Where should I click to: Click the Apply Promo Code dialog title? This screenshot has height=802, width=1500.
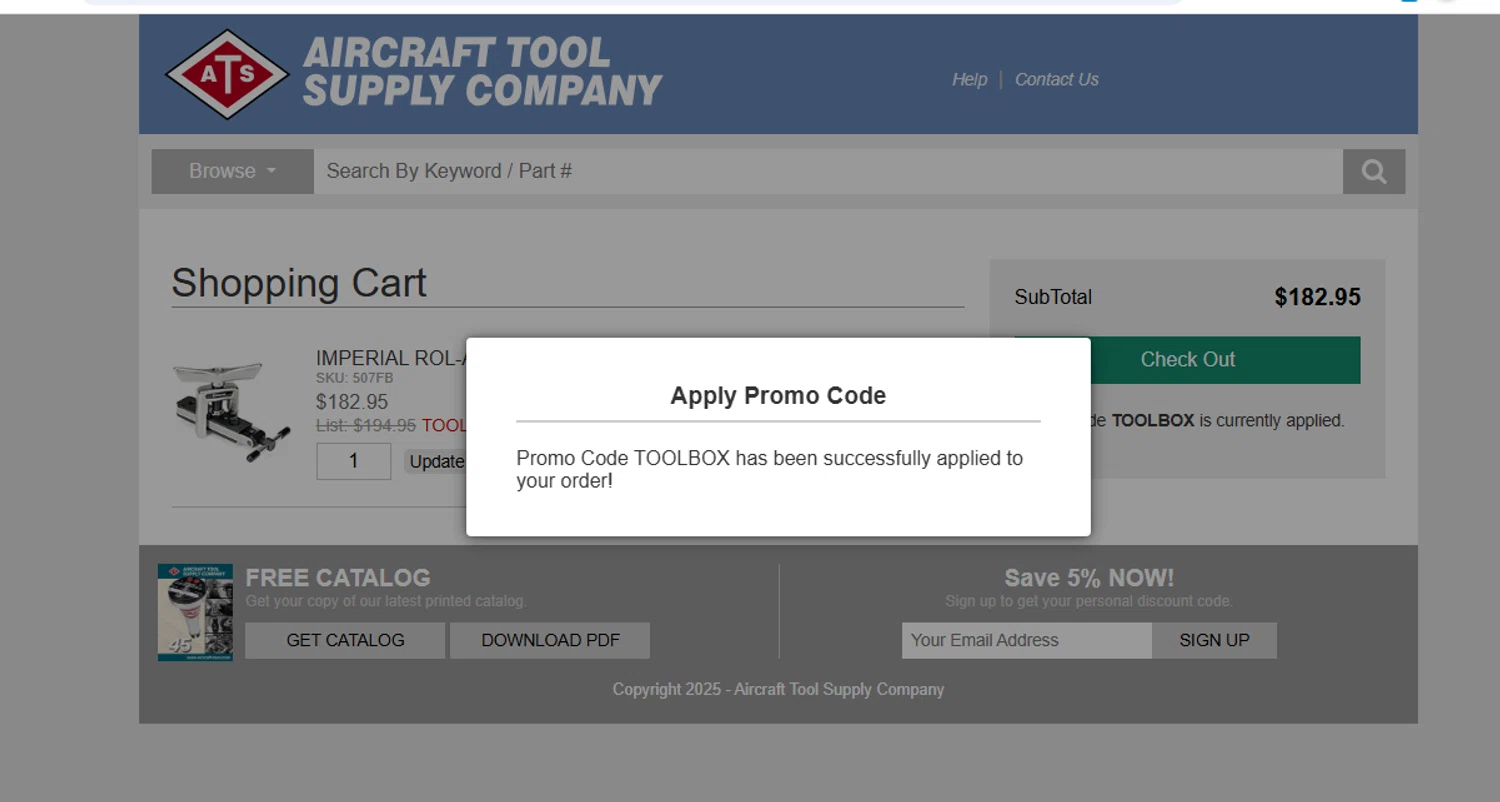778,396
